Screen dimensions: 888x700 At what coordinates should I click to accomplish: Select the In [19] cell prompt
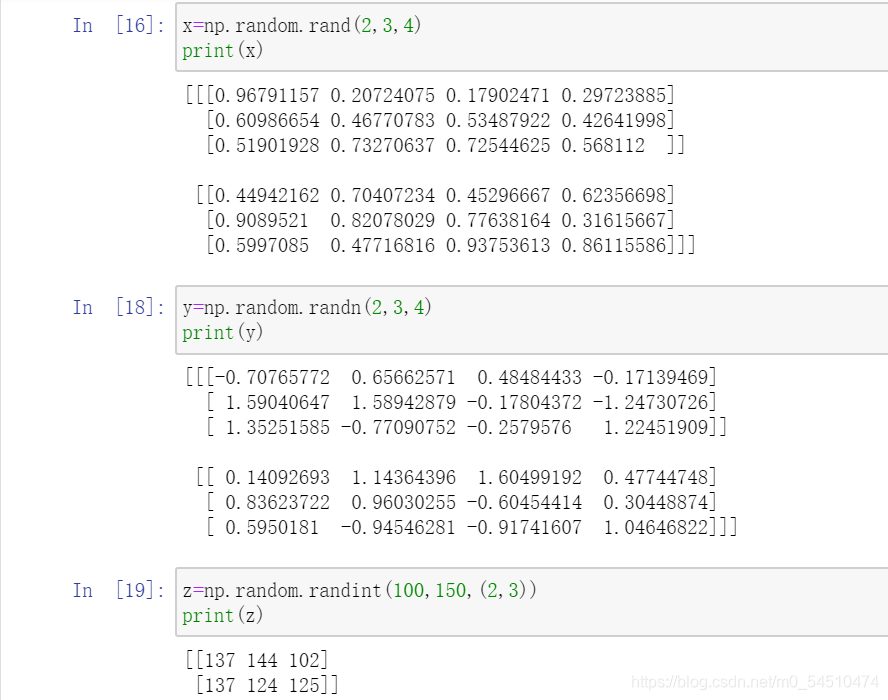click(118, 590)
